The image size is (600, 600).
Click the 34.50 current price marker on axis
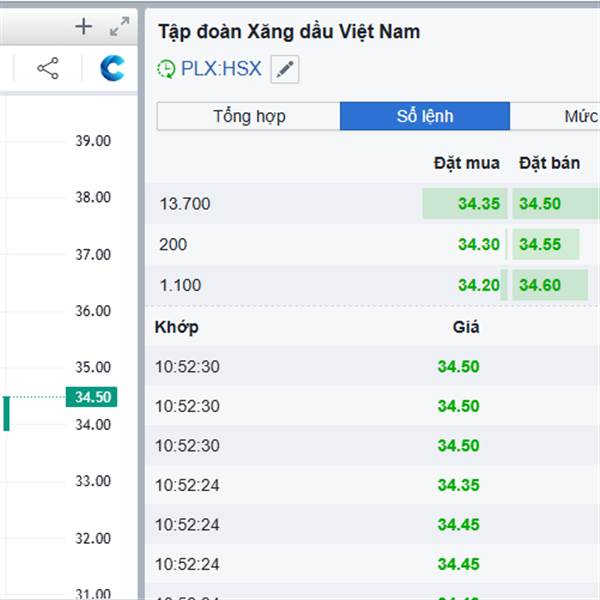pyautogui.click(x=92, y=397)
